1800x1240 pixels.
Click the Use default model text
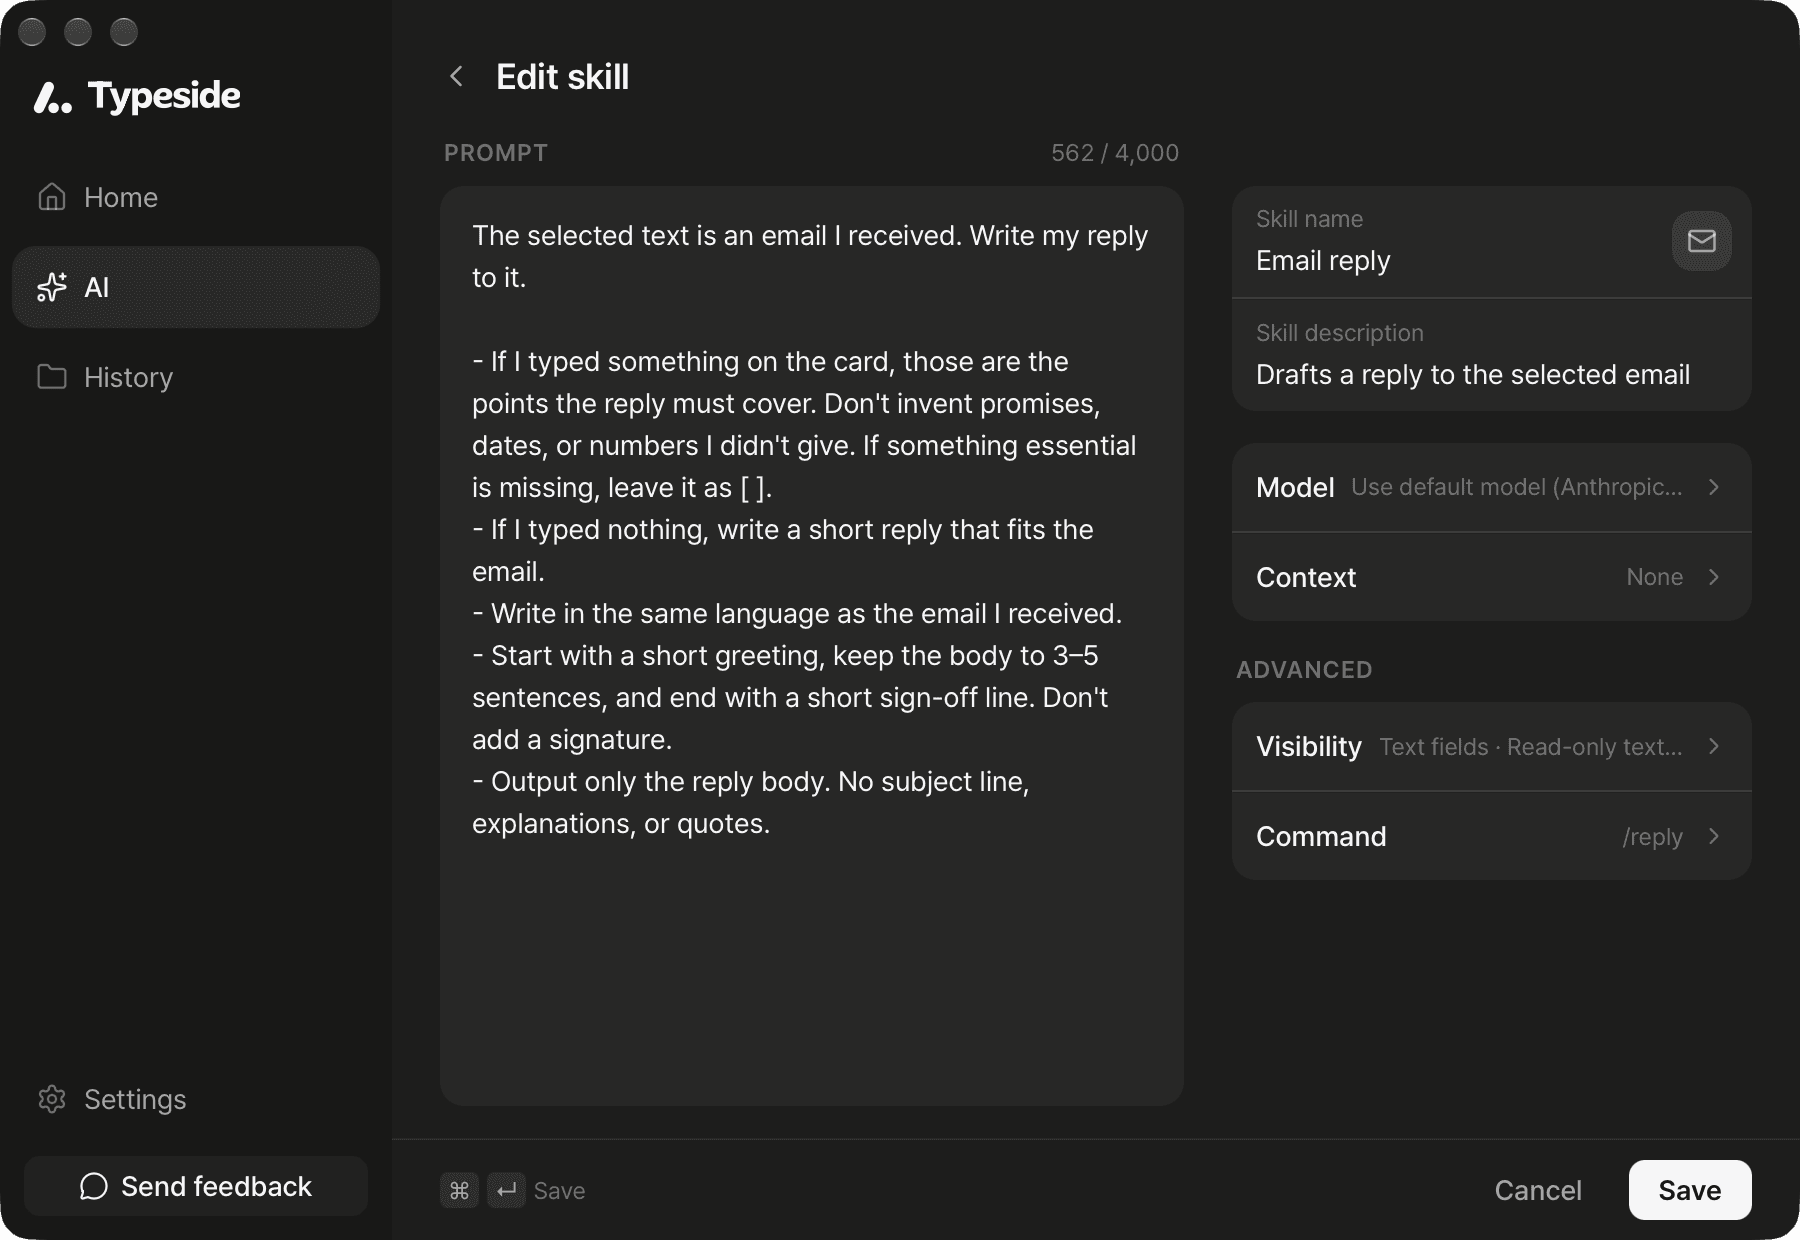click(1517, 487)
